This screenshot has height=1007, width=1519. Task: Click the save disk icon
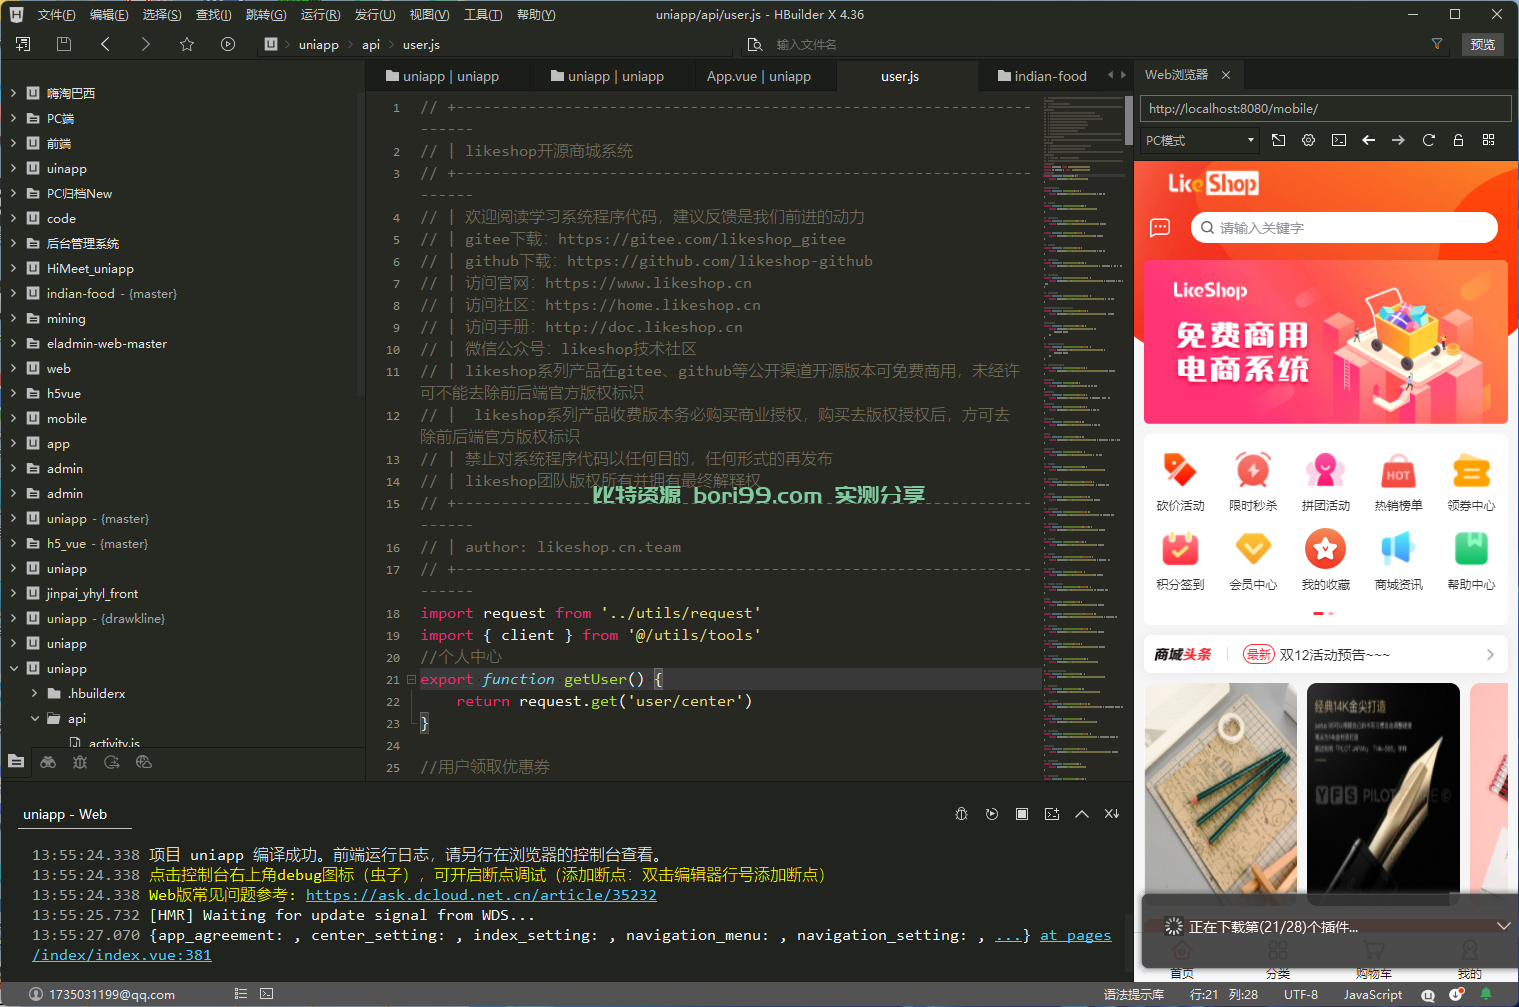point(64,44)
